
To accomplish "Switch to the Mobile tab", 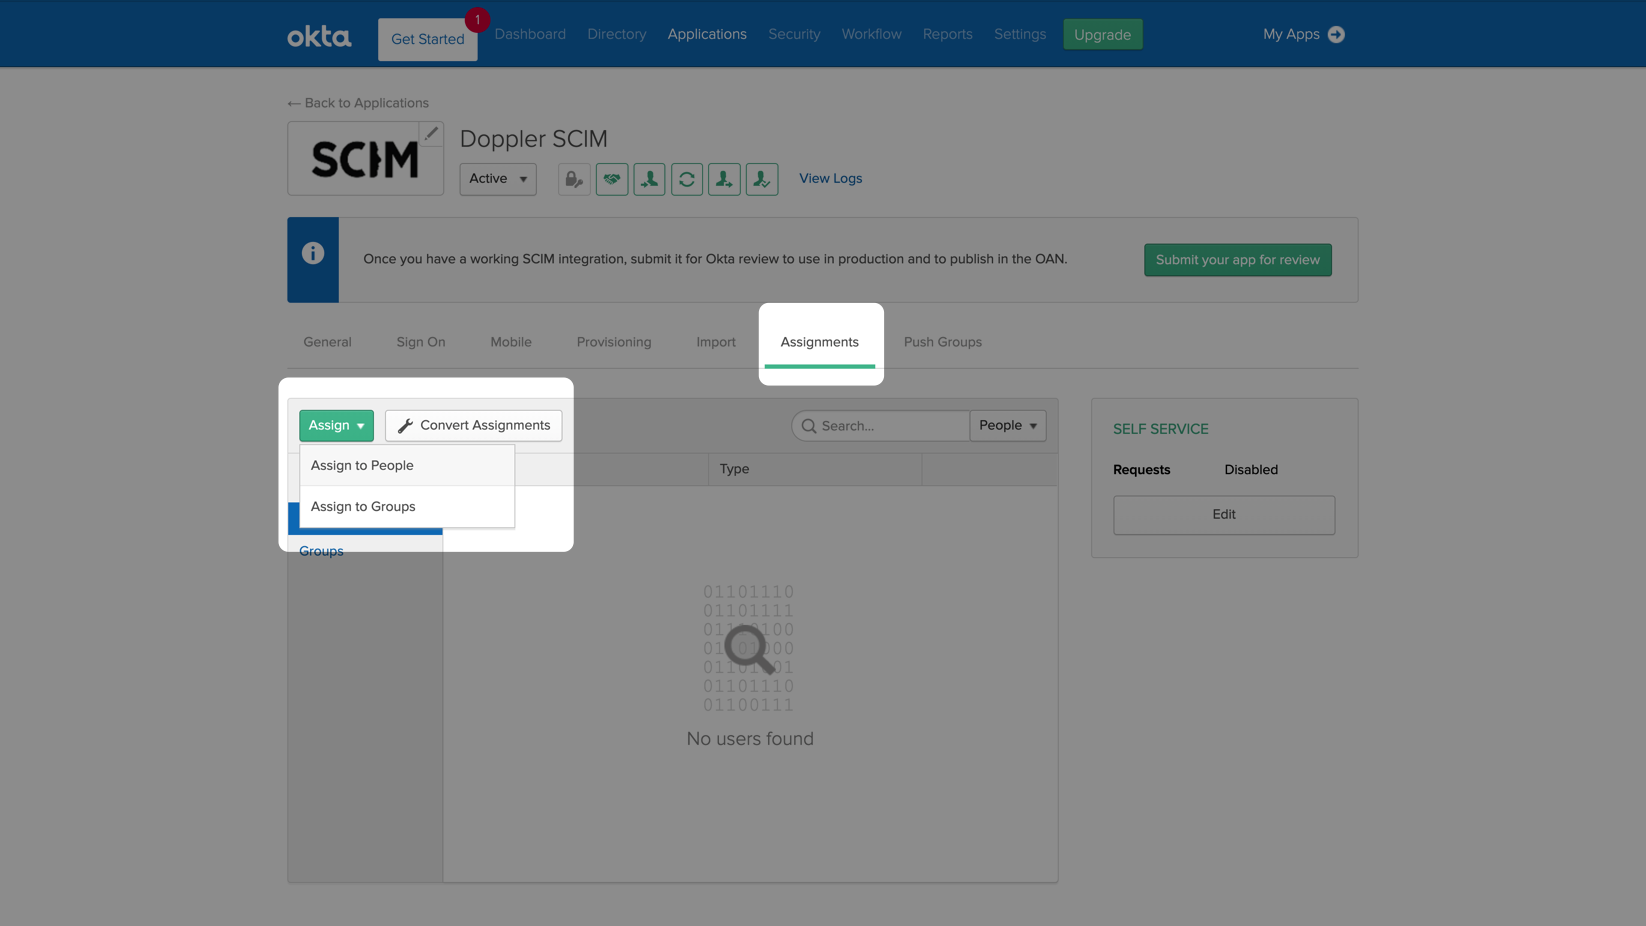I will [511, 342].
